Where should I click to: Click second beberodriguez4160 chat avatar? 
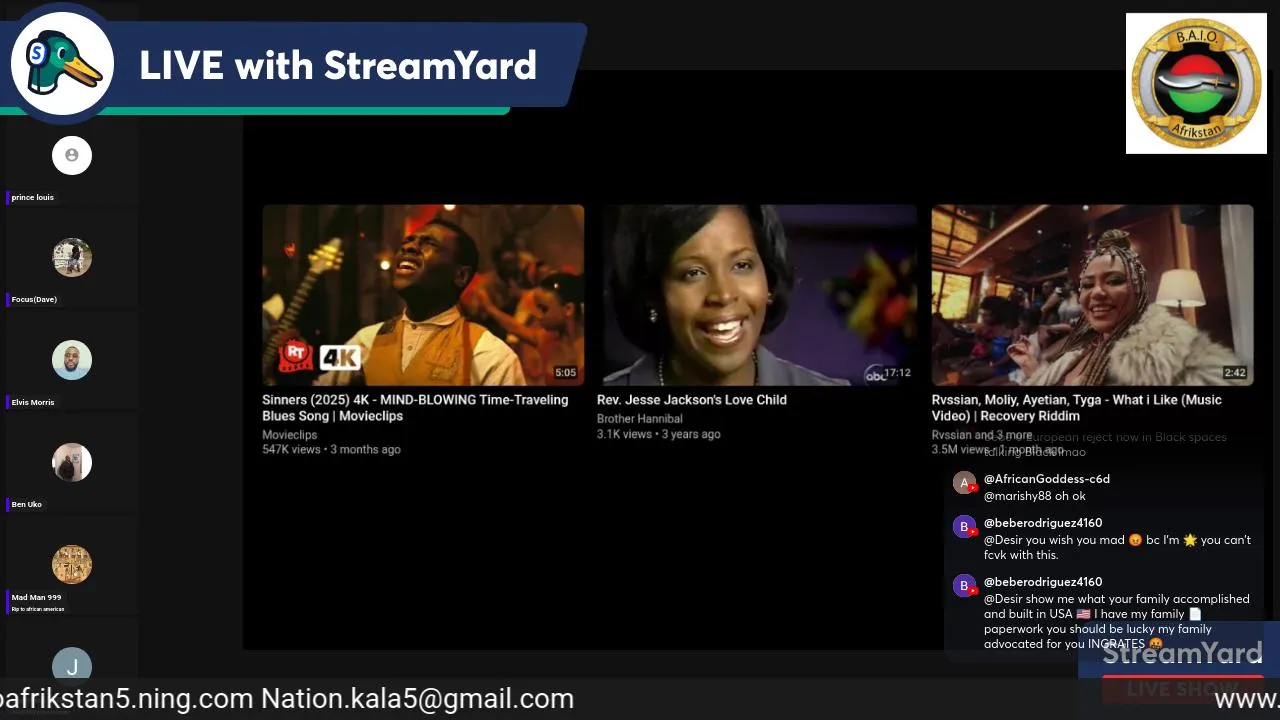(964, 586)
